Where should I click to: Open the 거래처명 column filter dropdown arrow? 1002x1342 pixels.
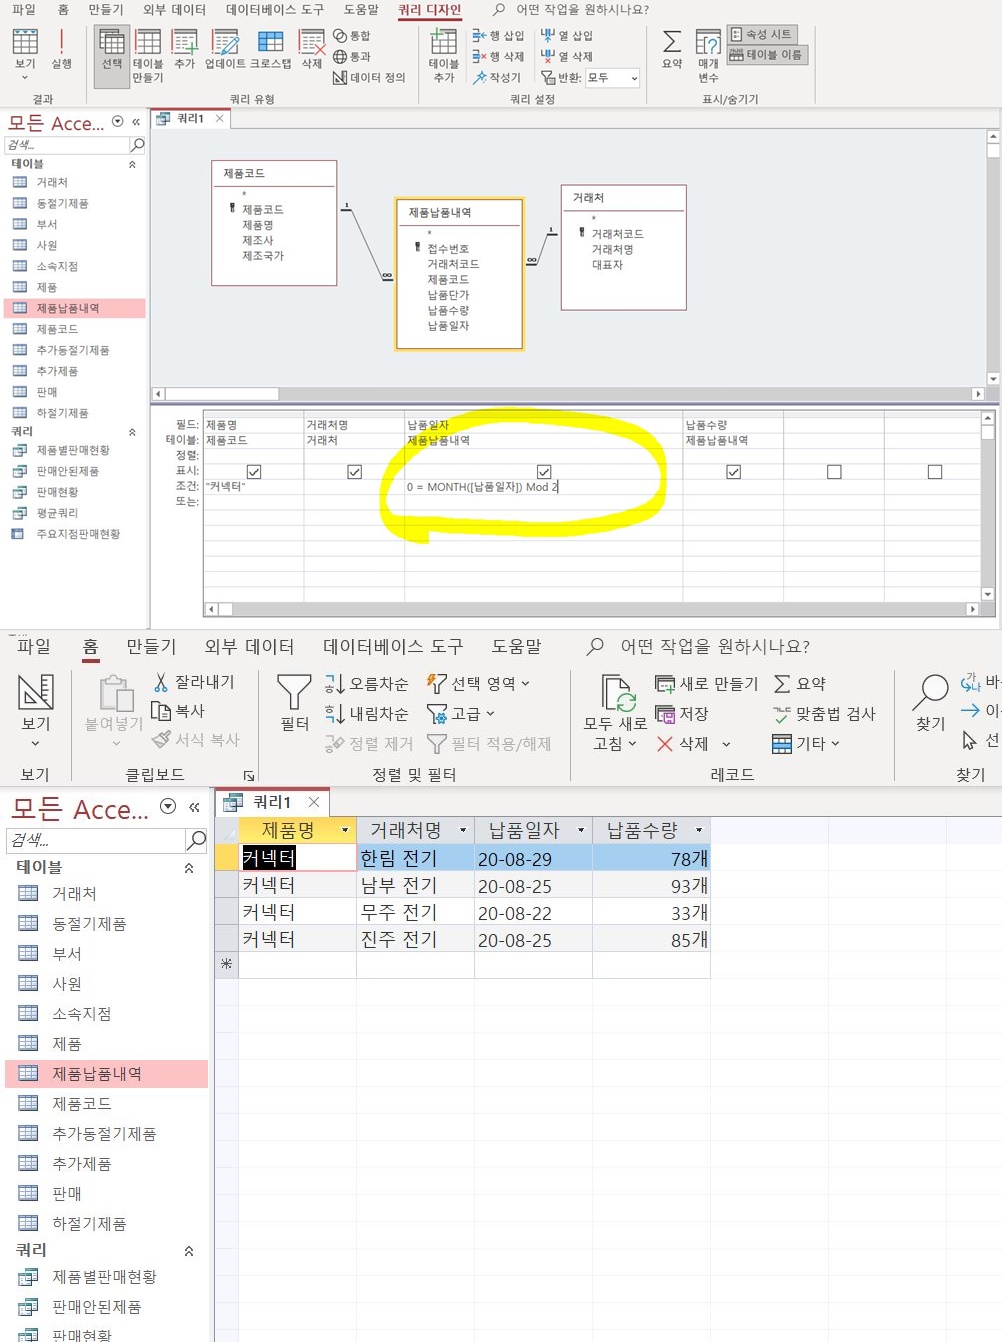click(463, 830)
